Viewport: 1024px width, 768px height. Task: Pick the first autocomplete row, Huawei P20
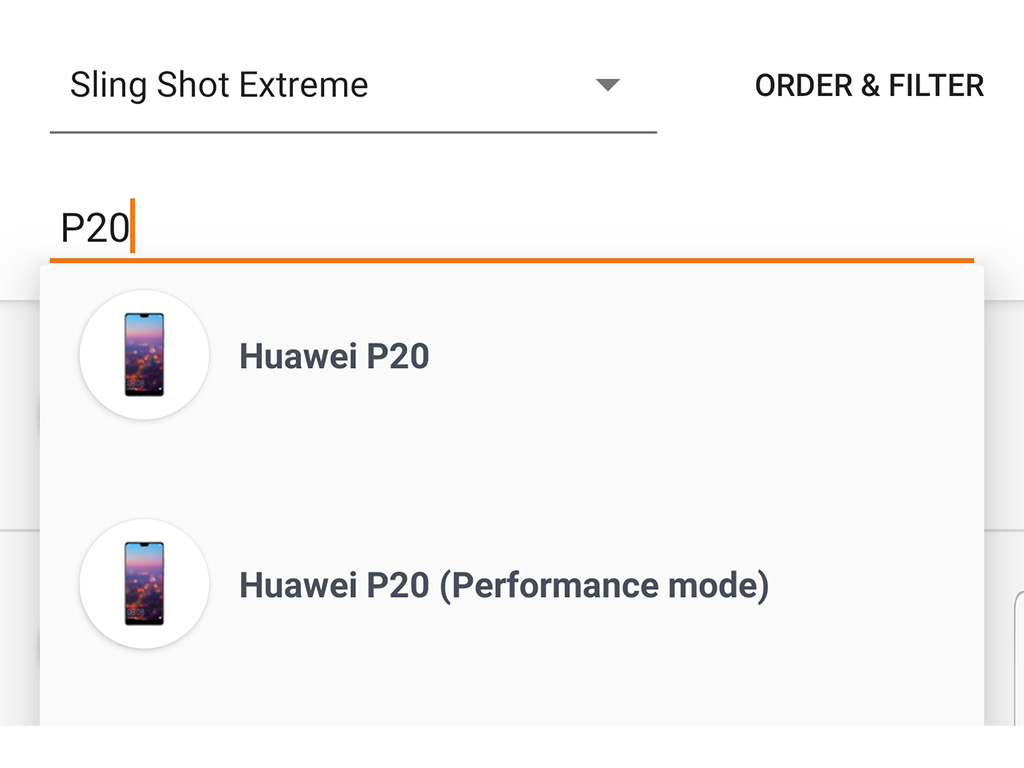pos(600,356)
